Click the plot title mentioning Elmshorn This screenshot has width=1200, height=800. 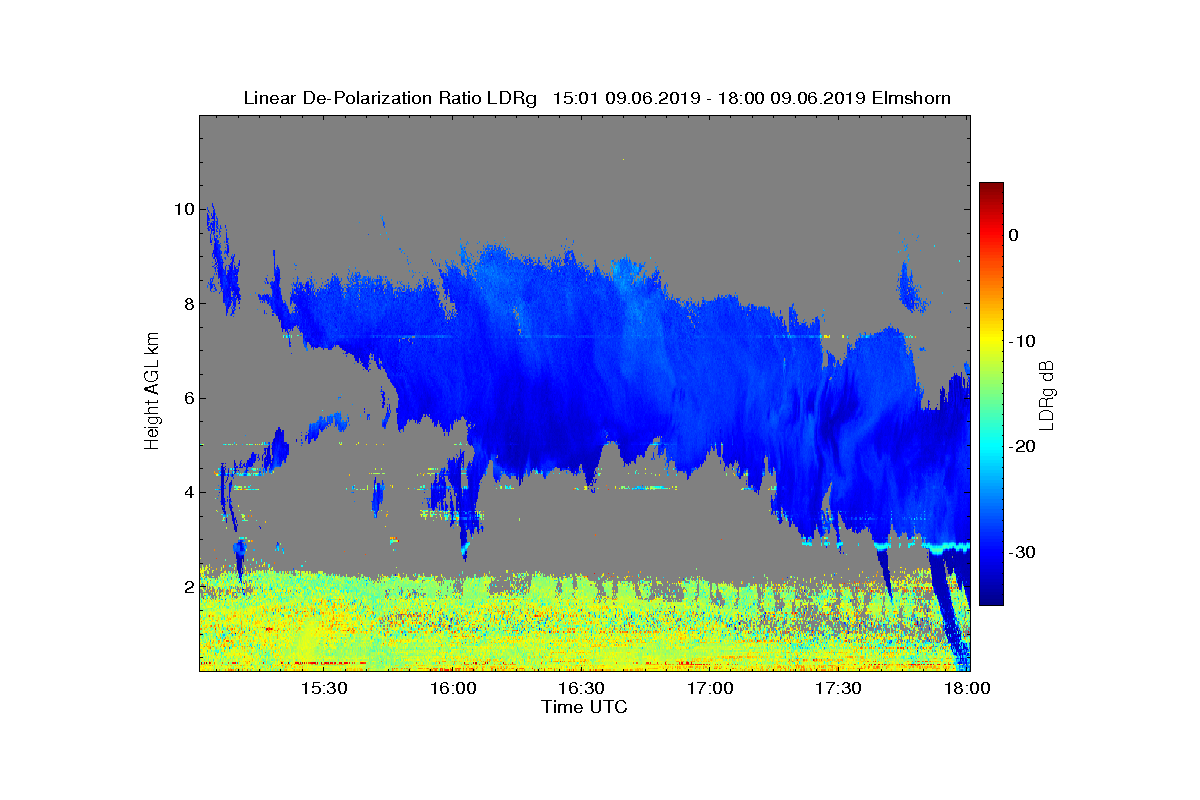597,98
